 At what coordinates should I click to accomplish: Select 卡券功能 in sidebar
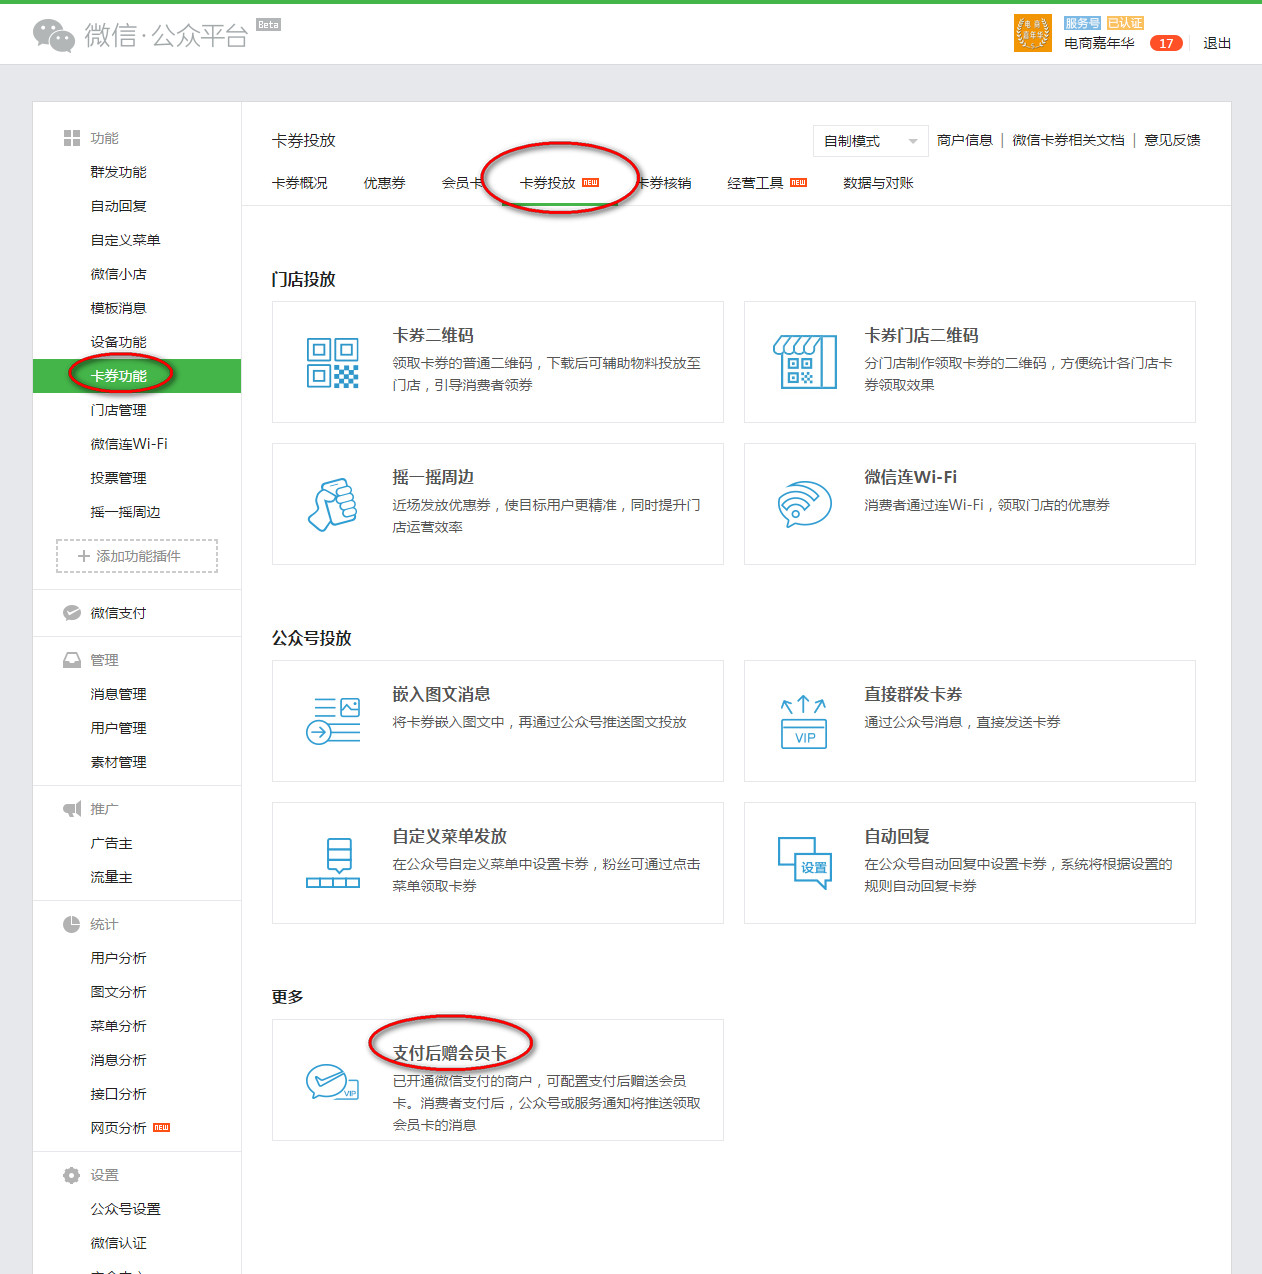click(137, 376)
